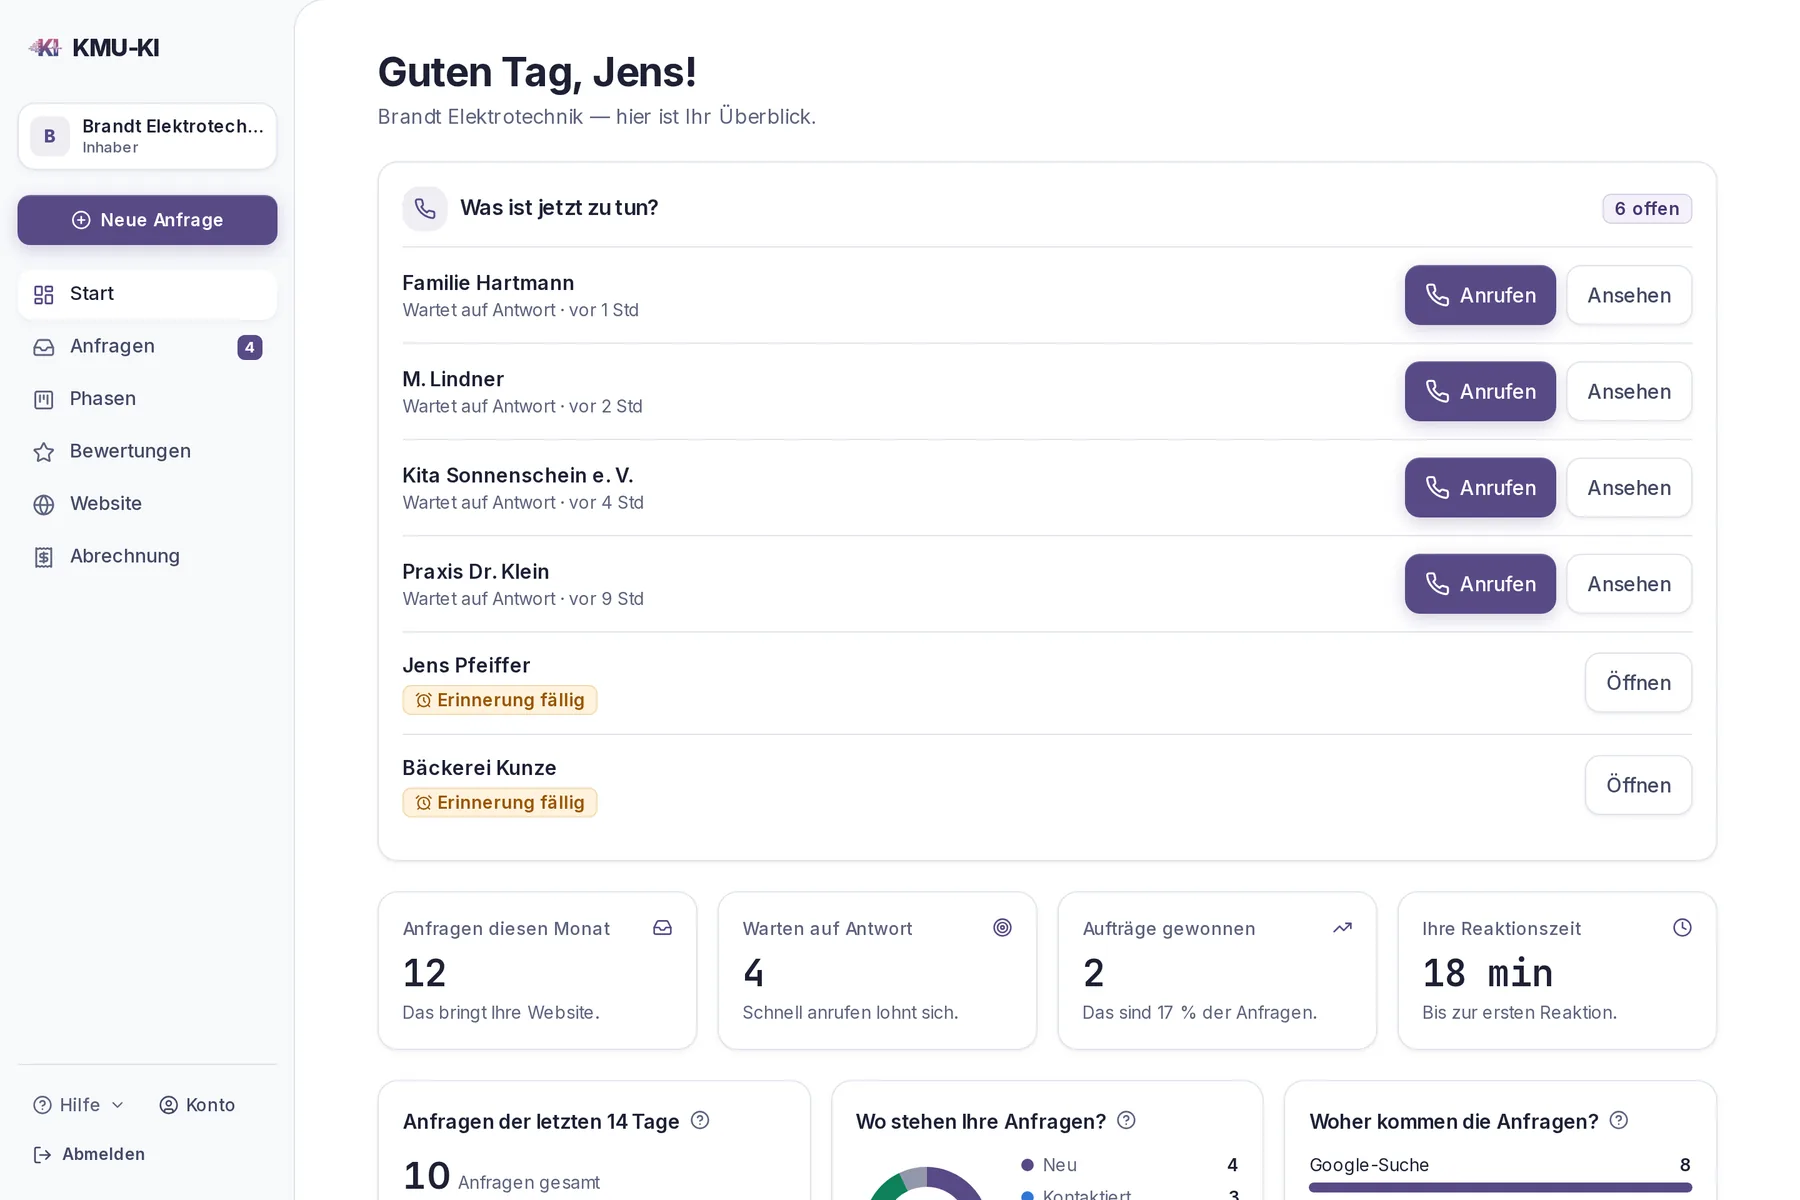The image size is (1800, 1200).
Task: Open the Bäckerei Kunze reminder
Action: 1638,785
